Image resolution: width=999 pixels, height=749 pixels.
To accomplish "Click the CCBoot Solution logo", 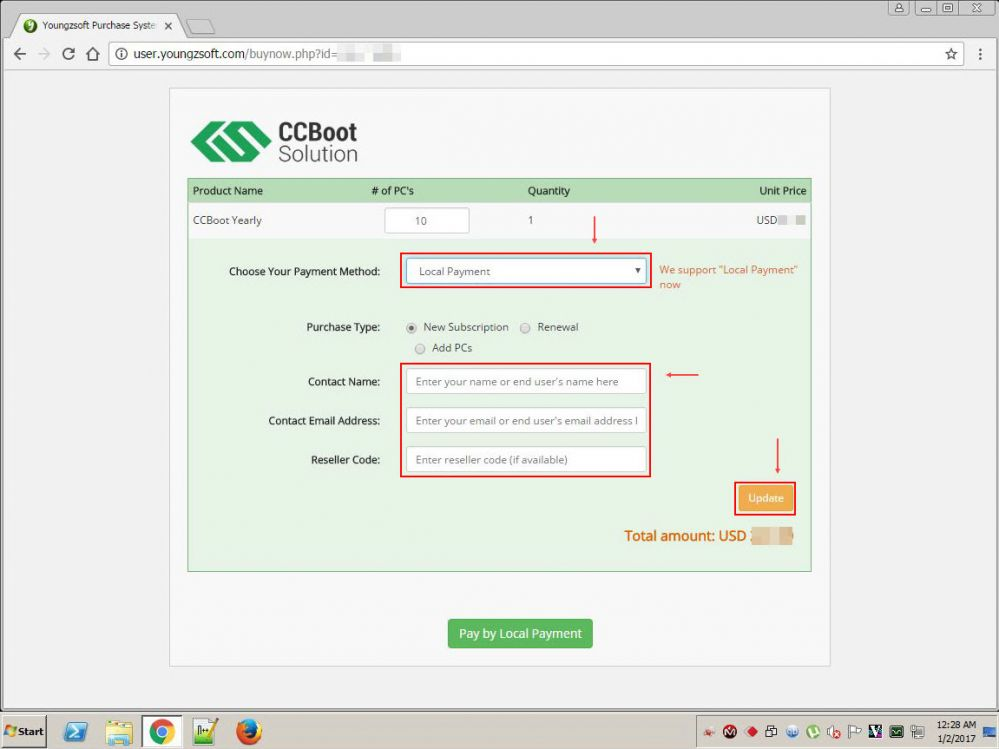I will tap(274, 142).
